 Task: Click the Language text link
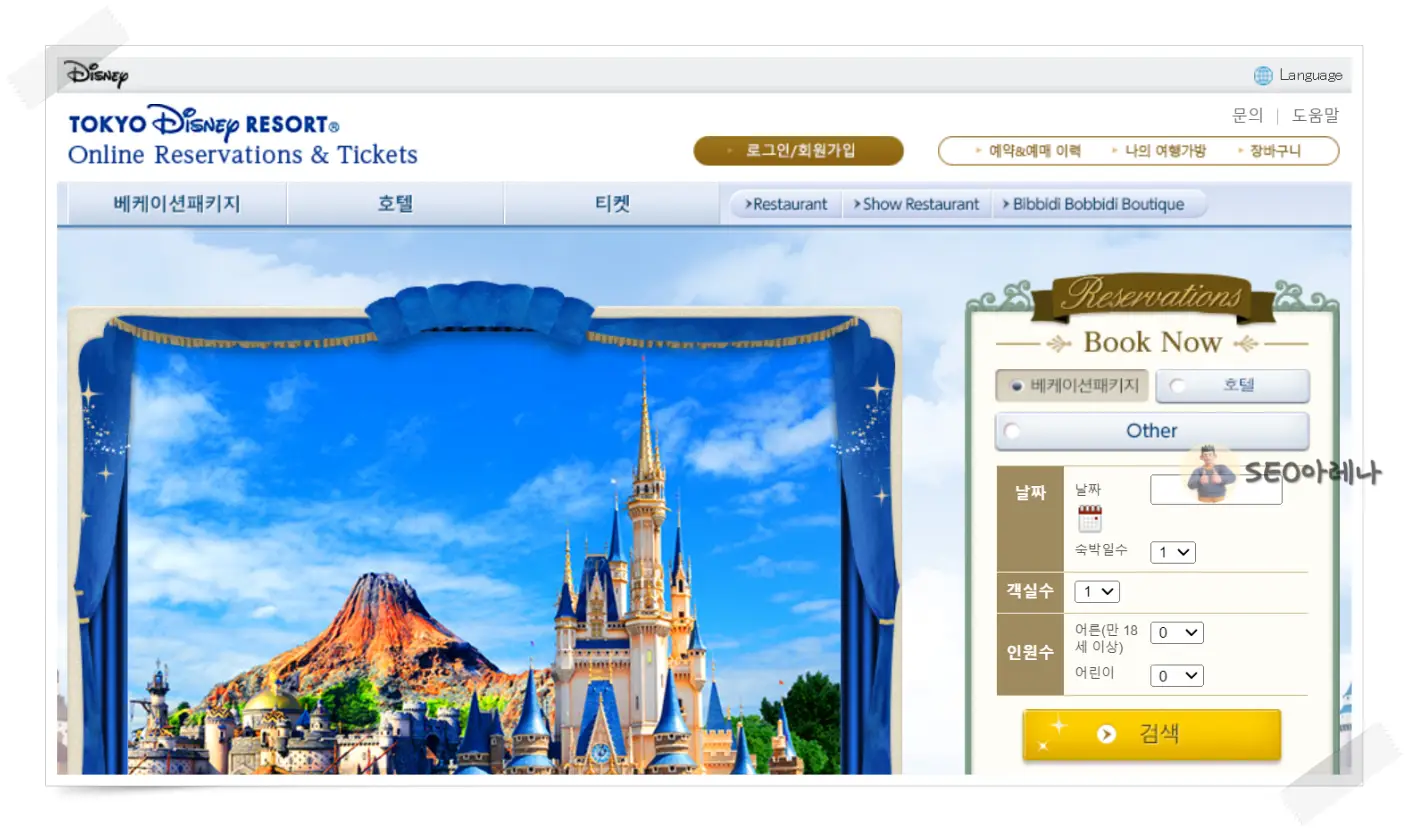[x=1311, y=75]
